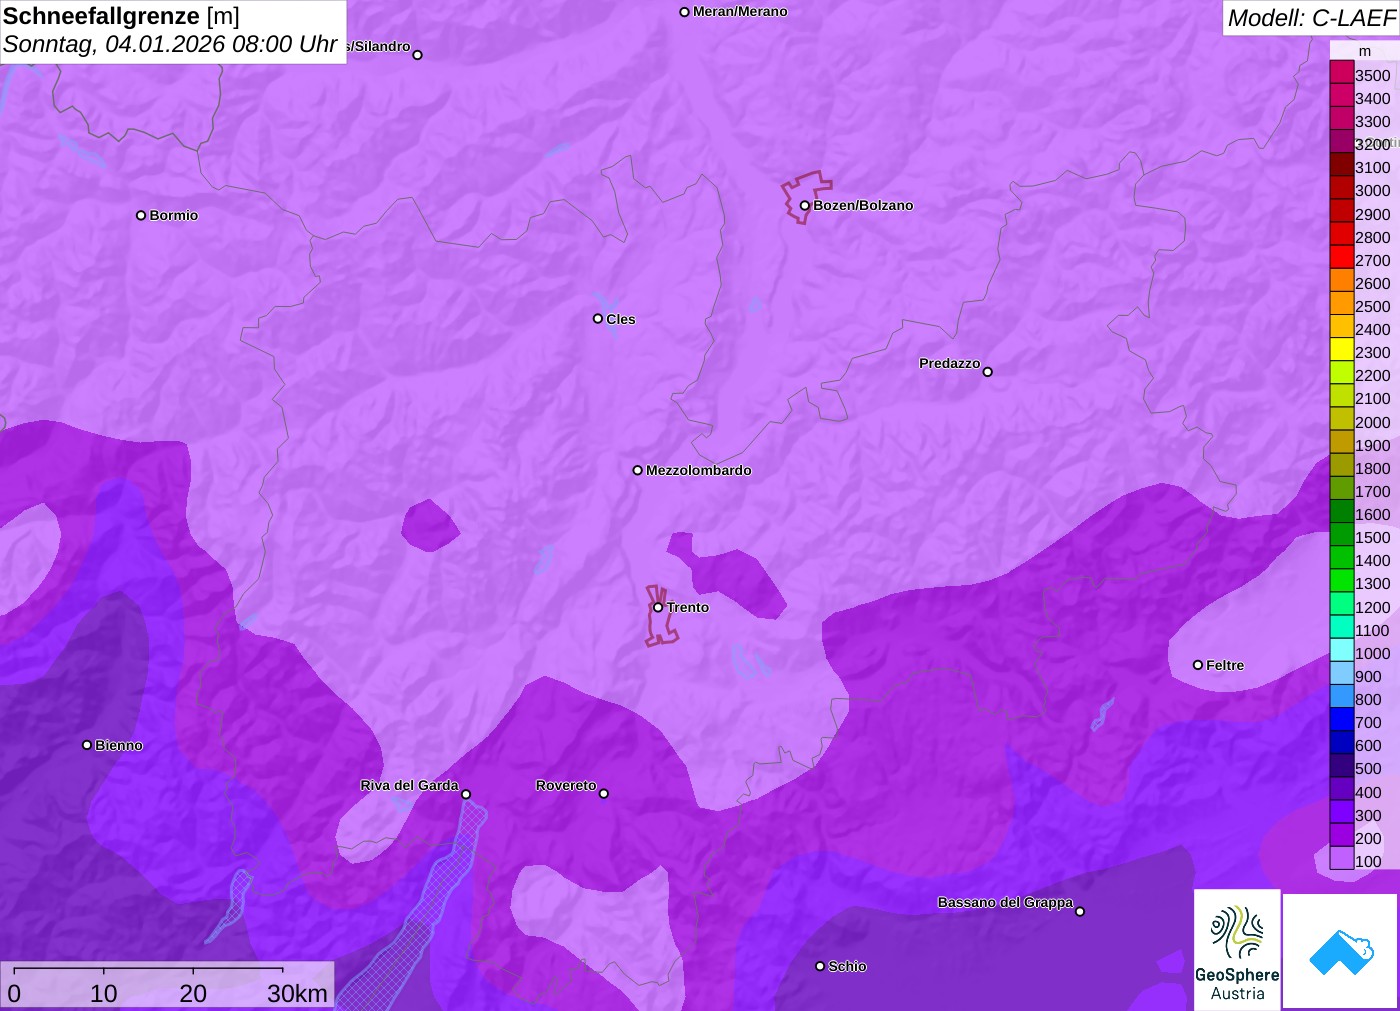
Task: Select the blue 700 m legend swatch
Action: (x=1342, y=719)
